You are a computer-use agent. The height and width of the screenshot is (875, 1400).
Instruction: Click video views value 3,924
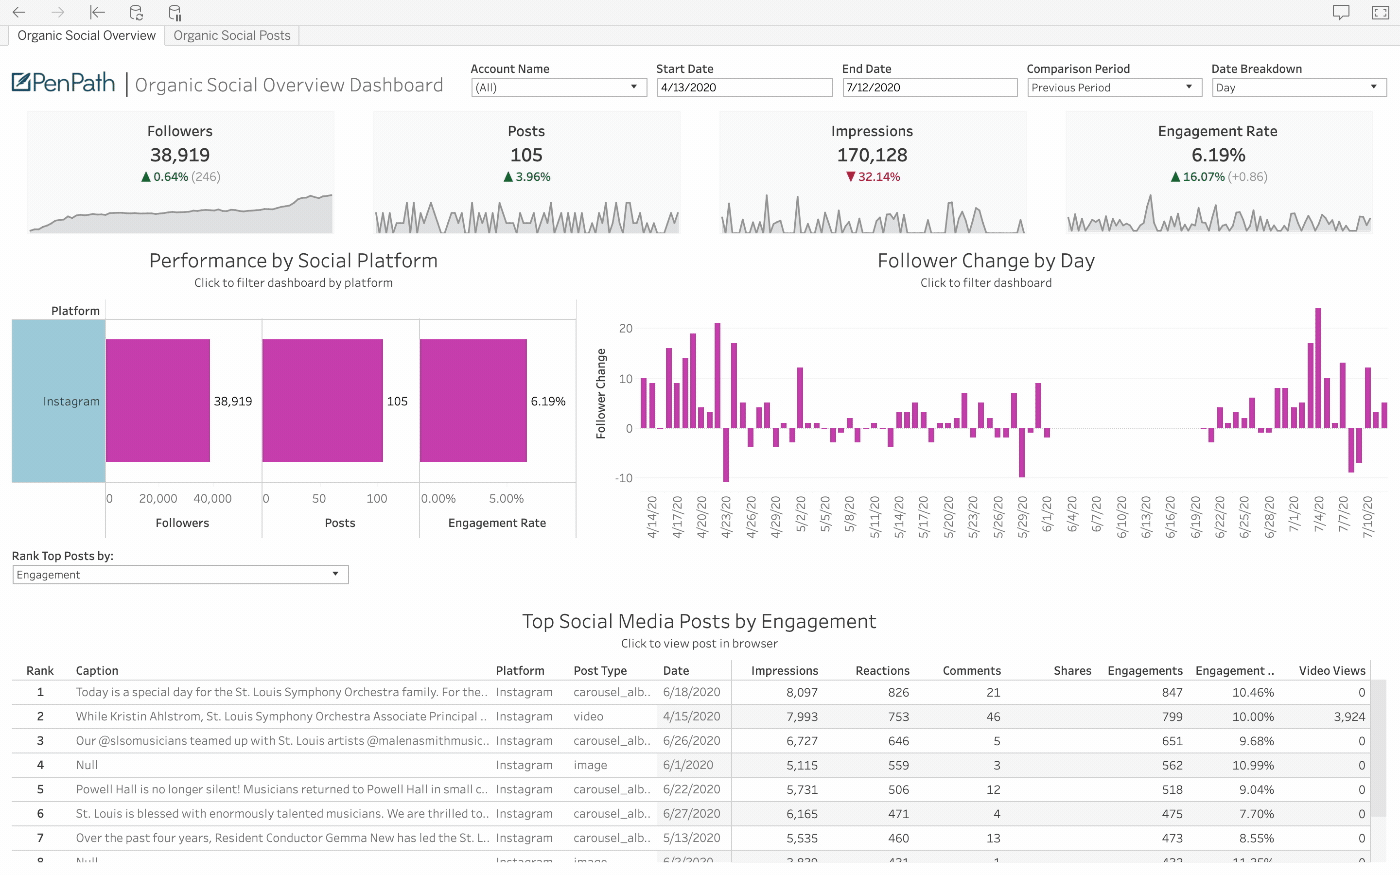click(x=1349, y=717)
